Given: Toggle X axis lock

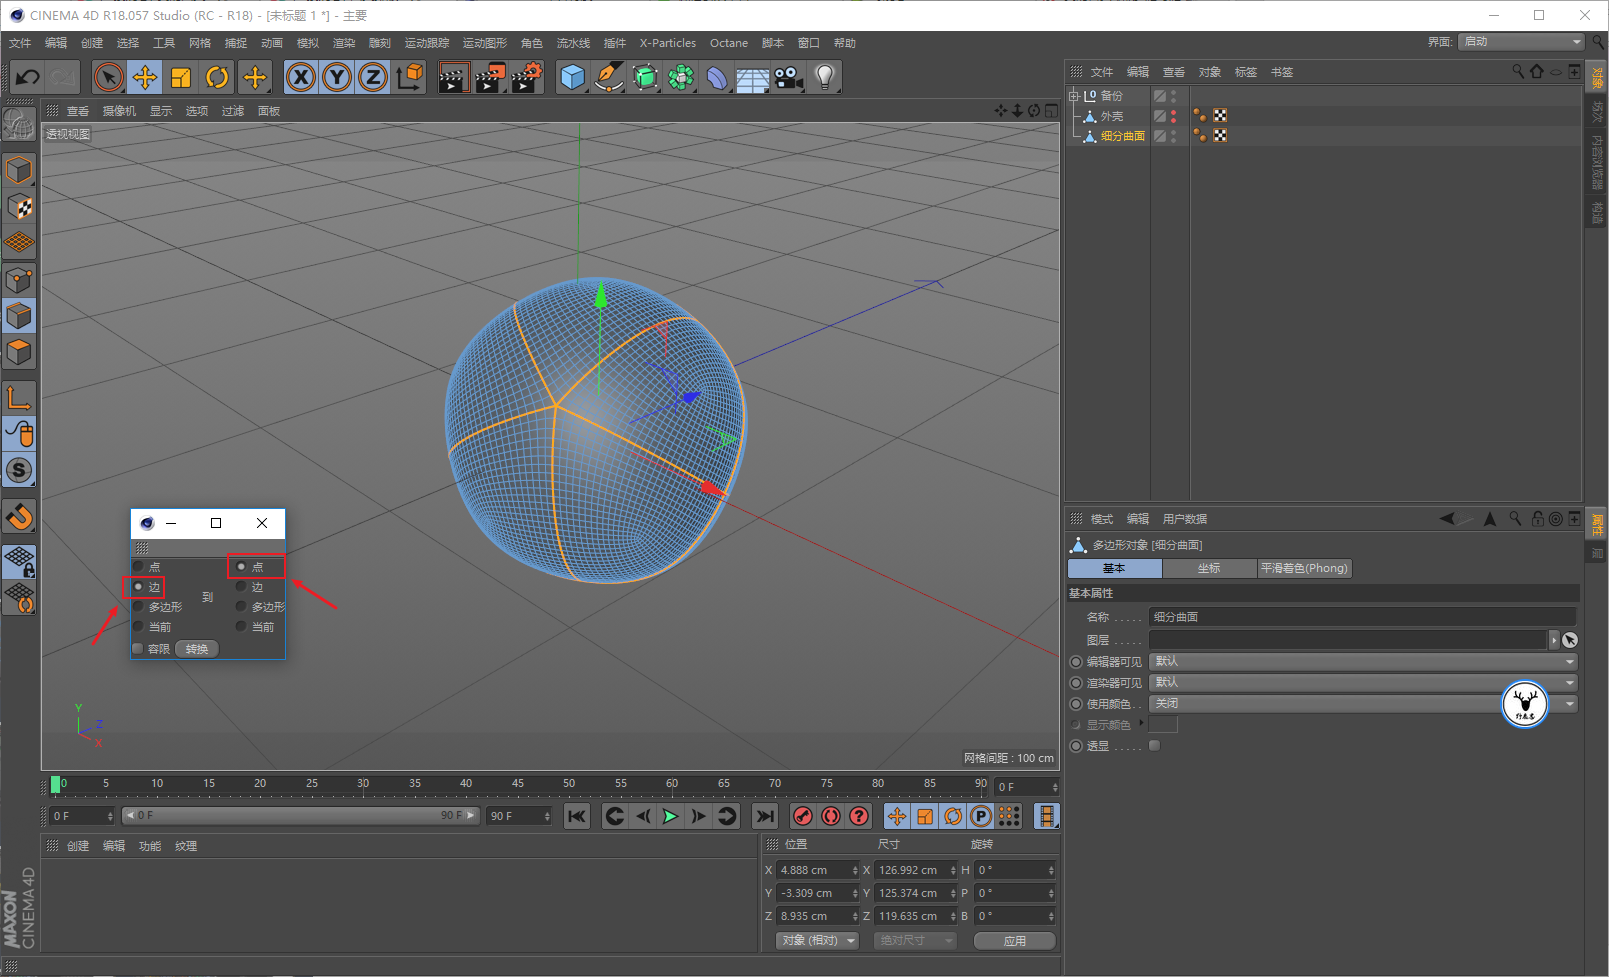Looking at the screenshot, I should 301,77.
